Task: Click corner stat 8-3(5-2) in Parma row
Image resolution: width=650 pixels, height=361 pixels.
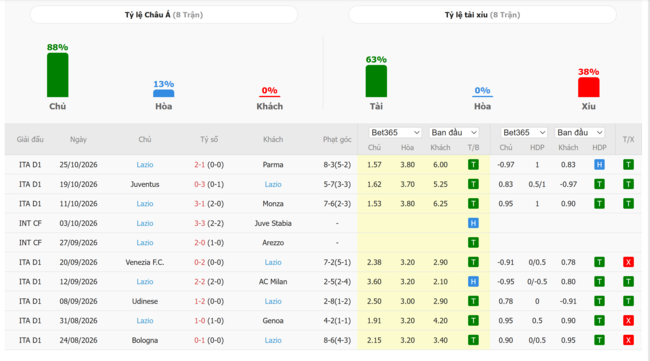Action: click(x=337, y=165)
